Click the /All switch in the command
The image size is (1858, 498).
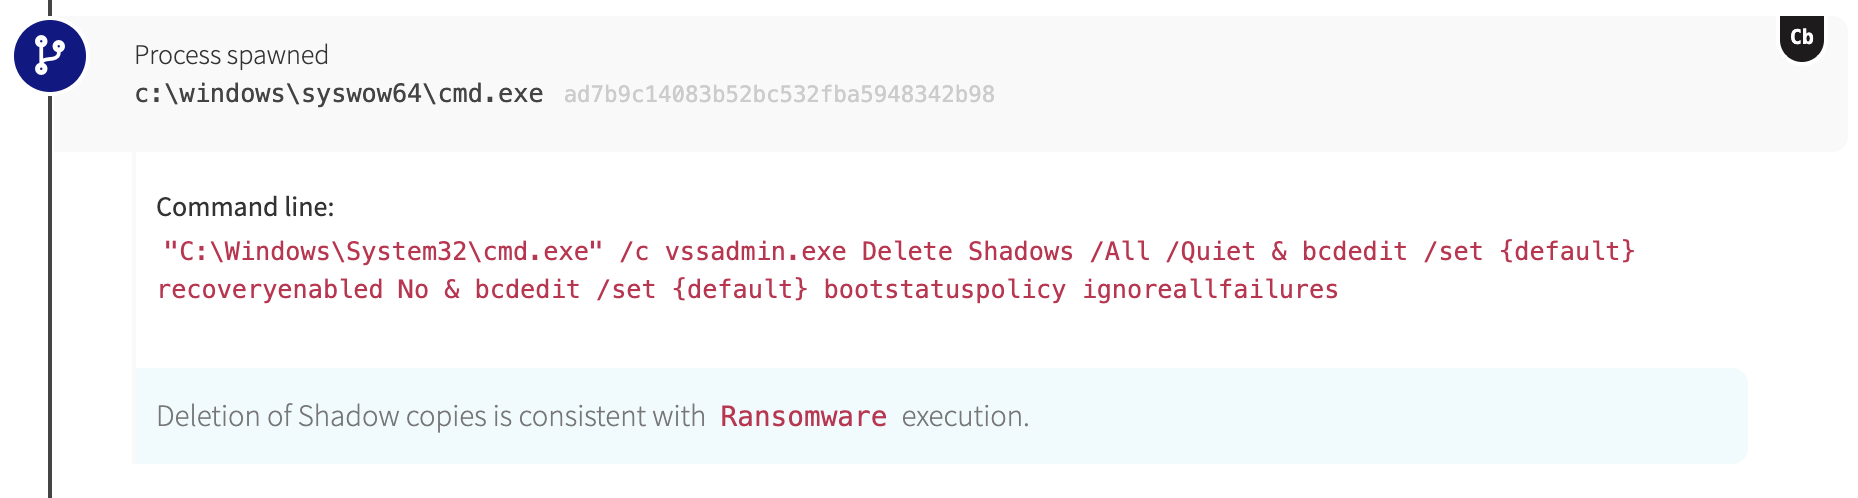1119,251
